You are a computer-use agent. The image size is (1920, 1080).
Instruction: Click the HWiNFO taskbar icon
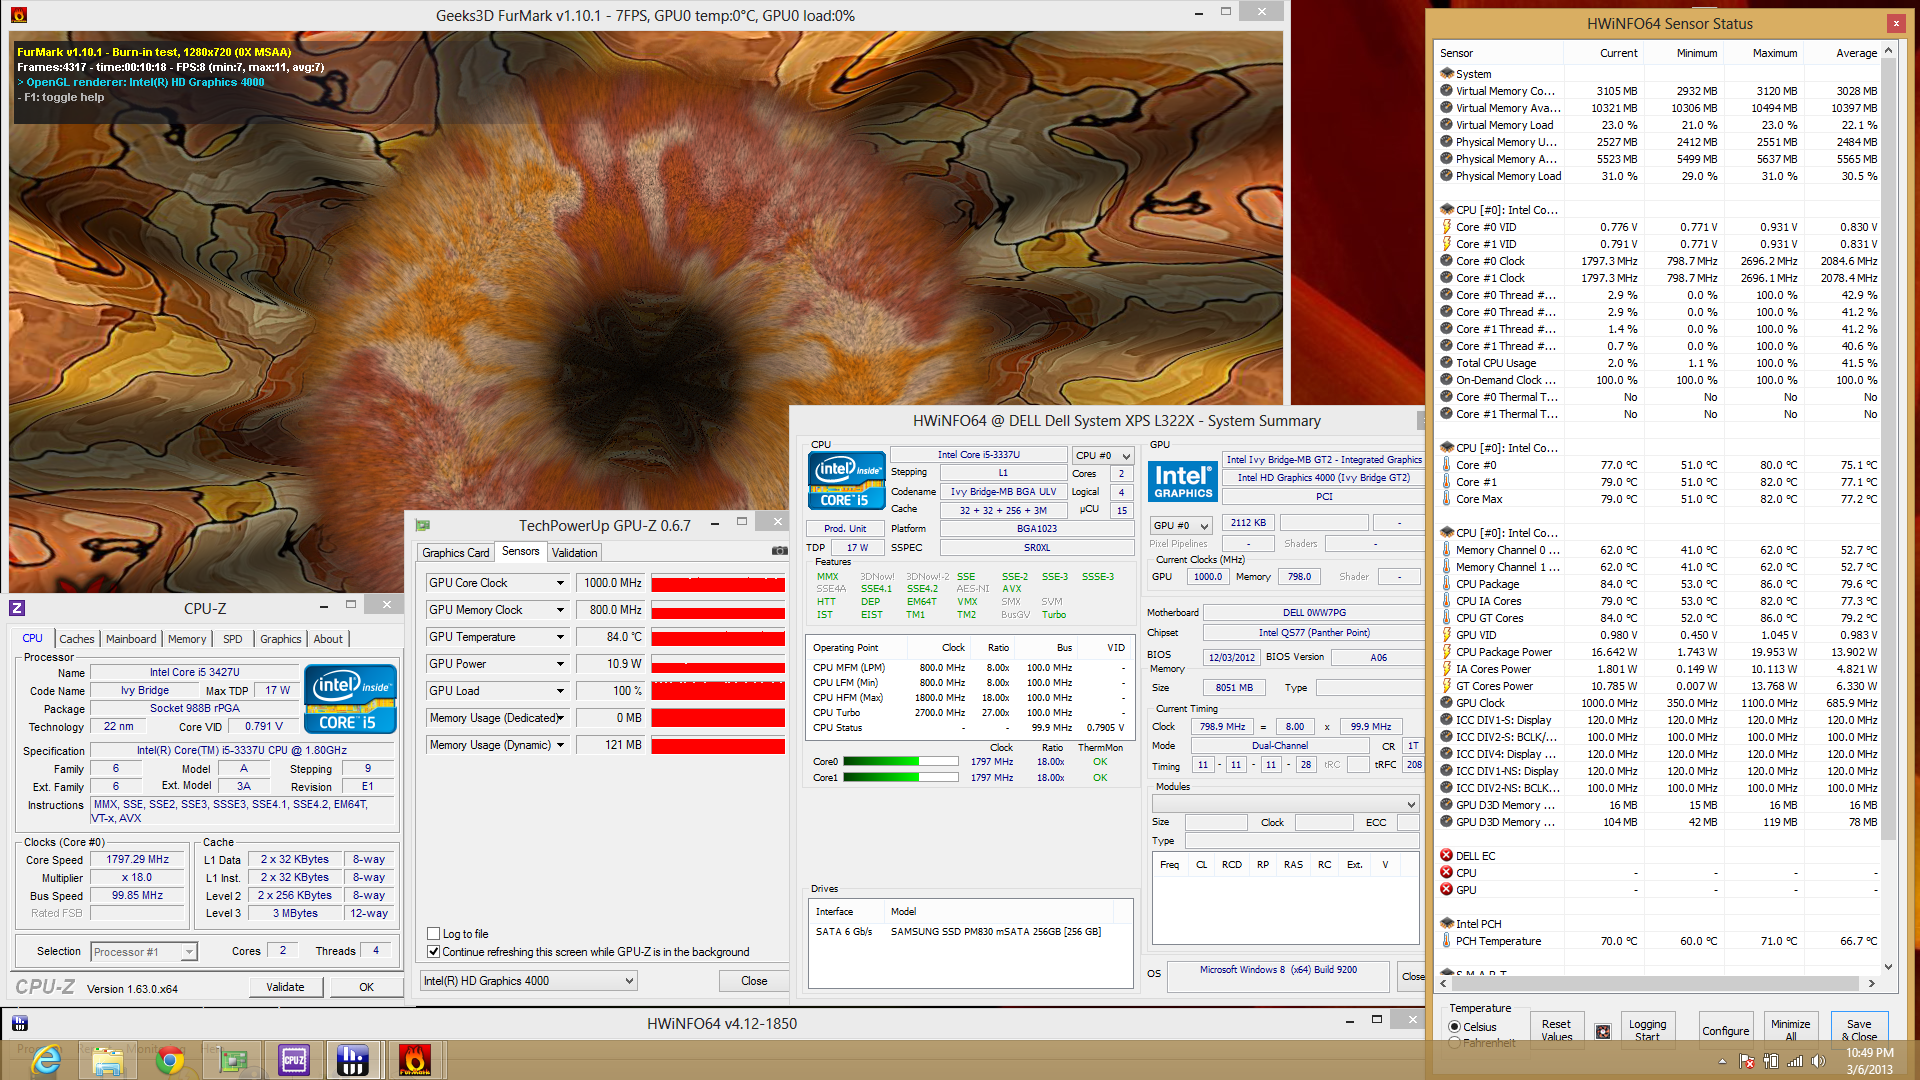pyautogui.click(x=352, y=1060)
